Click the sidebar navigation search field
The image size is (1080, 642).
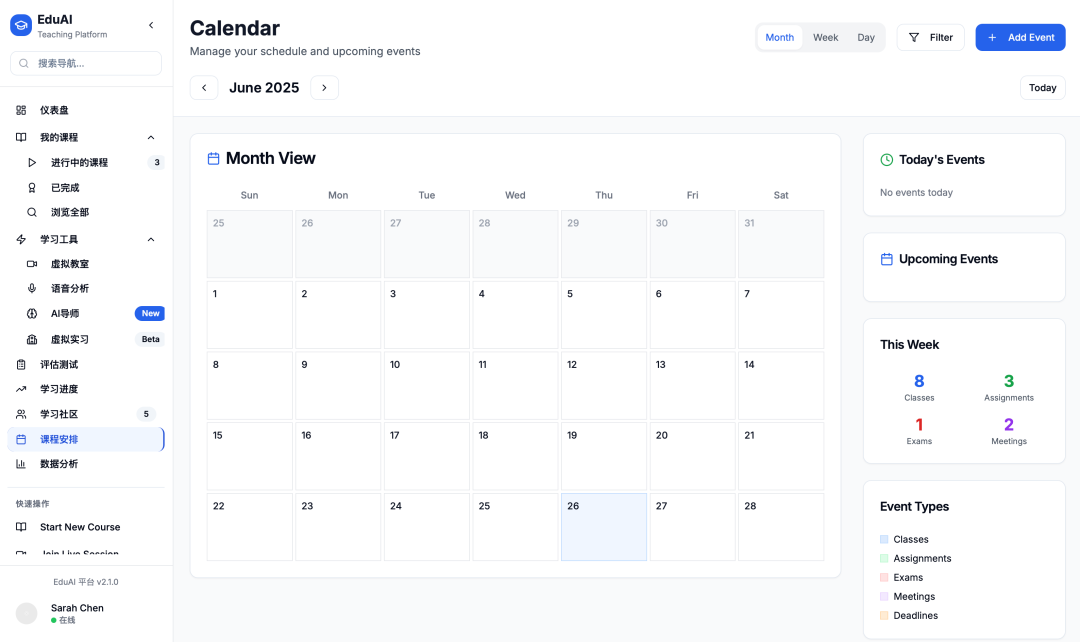click(x=86, y=63)
